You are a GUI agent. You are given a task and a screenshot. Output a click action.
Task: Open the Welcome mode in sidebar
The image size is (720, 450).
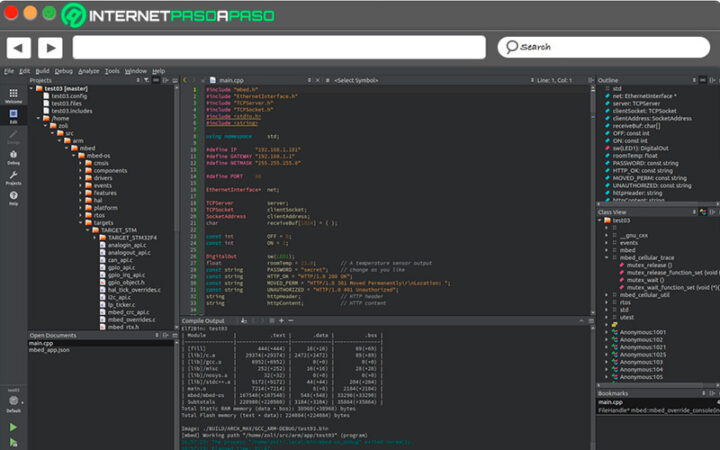13,94
